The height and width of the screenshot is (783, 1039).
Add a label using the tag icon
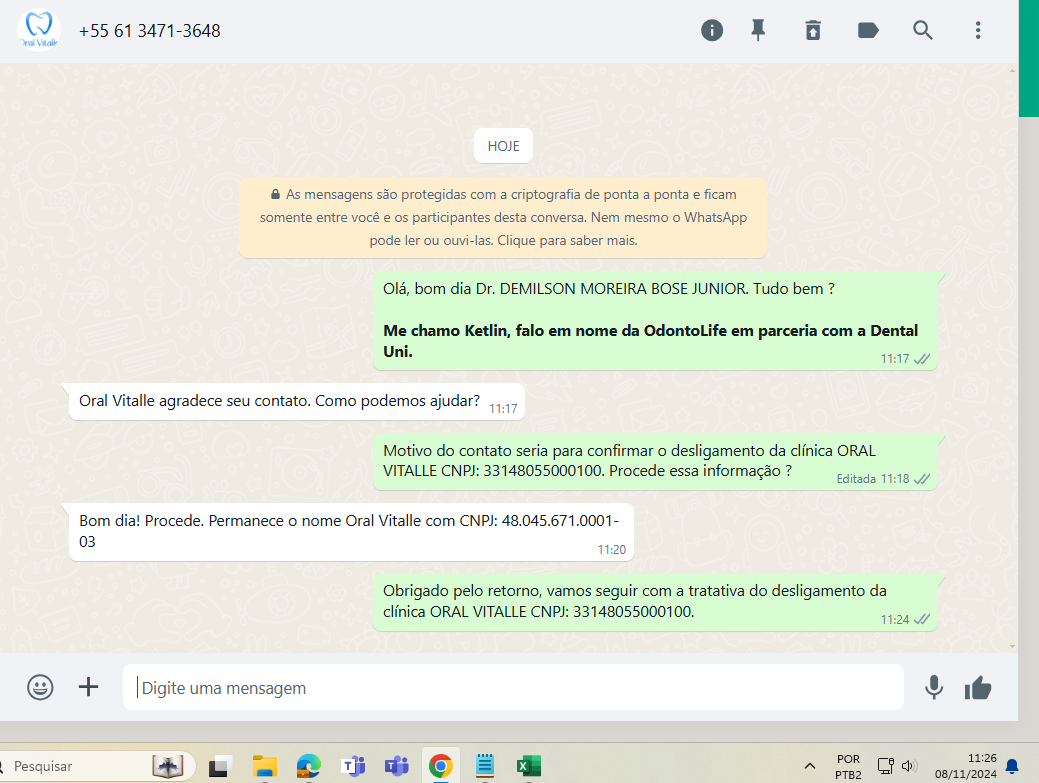pos(868,30)
